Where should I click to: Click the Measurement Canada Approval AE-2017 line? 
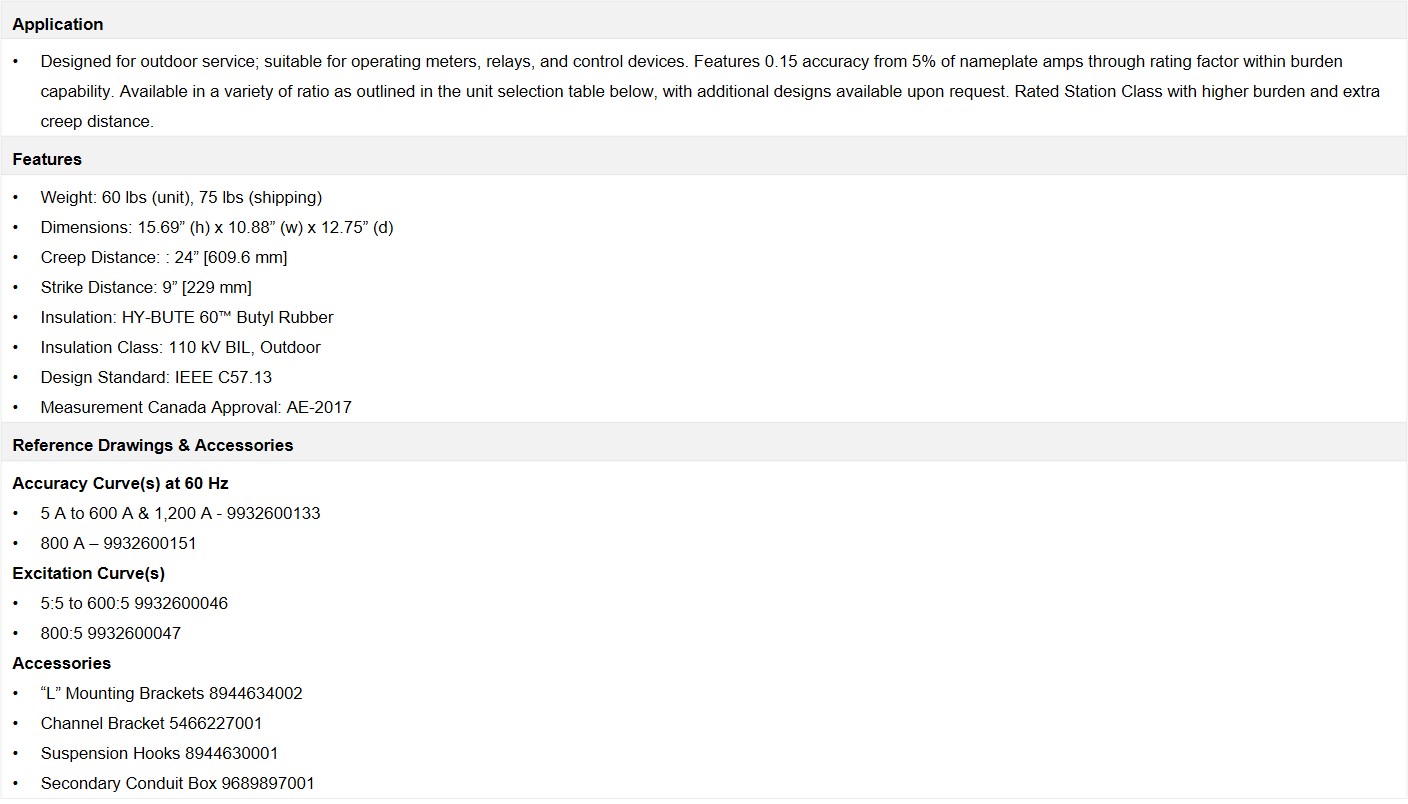pos(196,407)
